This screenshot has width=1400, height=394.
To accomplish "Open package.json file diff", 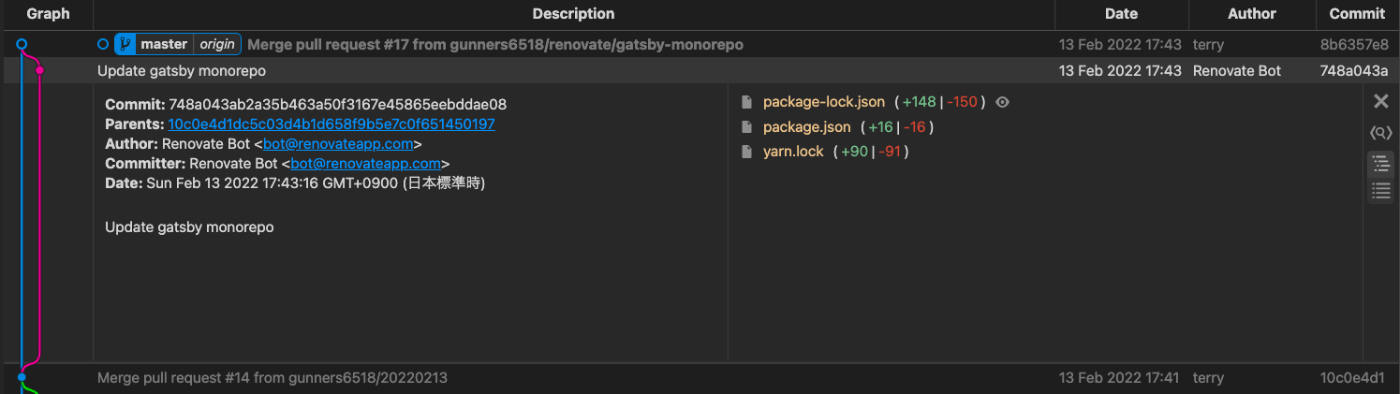I will 807,127.
